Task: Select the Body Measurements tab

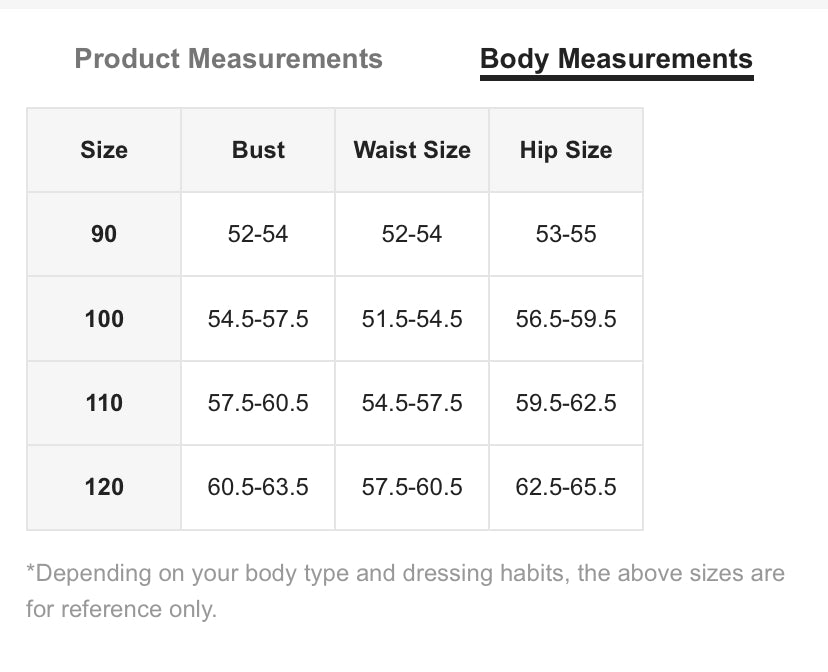Action: (616, 59)
